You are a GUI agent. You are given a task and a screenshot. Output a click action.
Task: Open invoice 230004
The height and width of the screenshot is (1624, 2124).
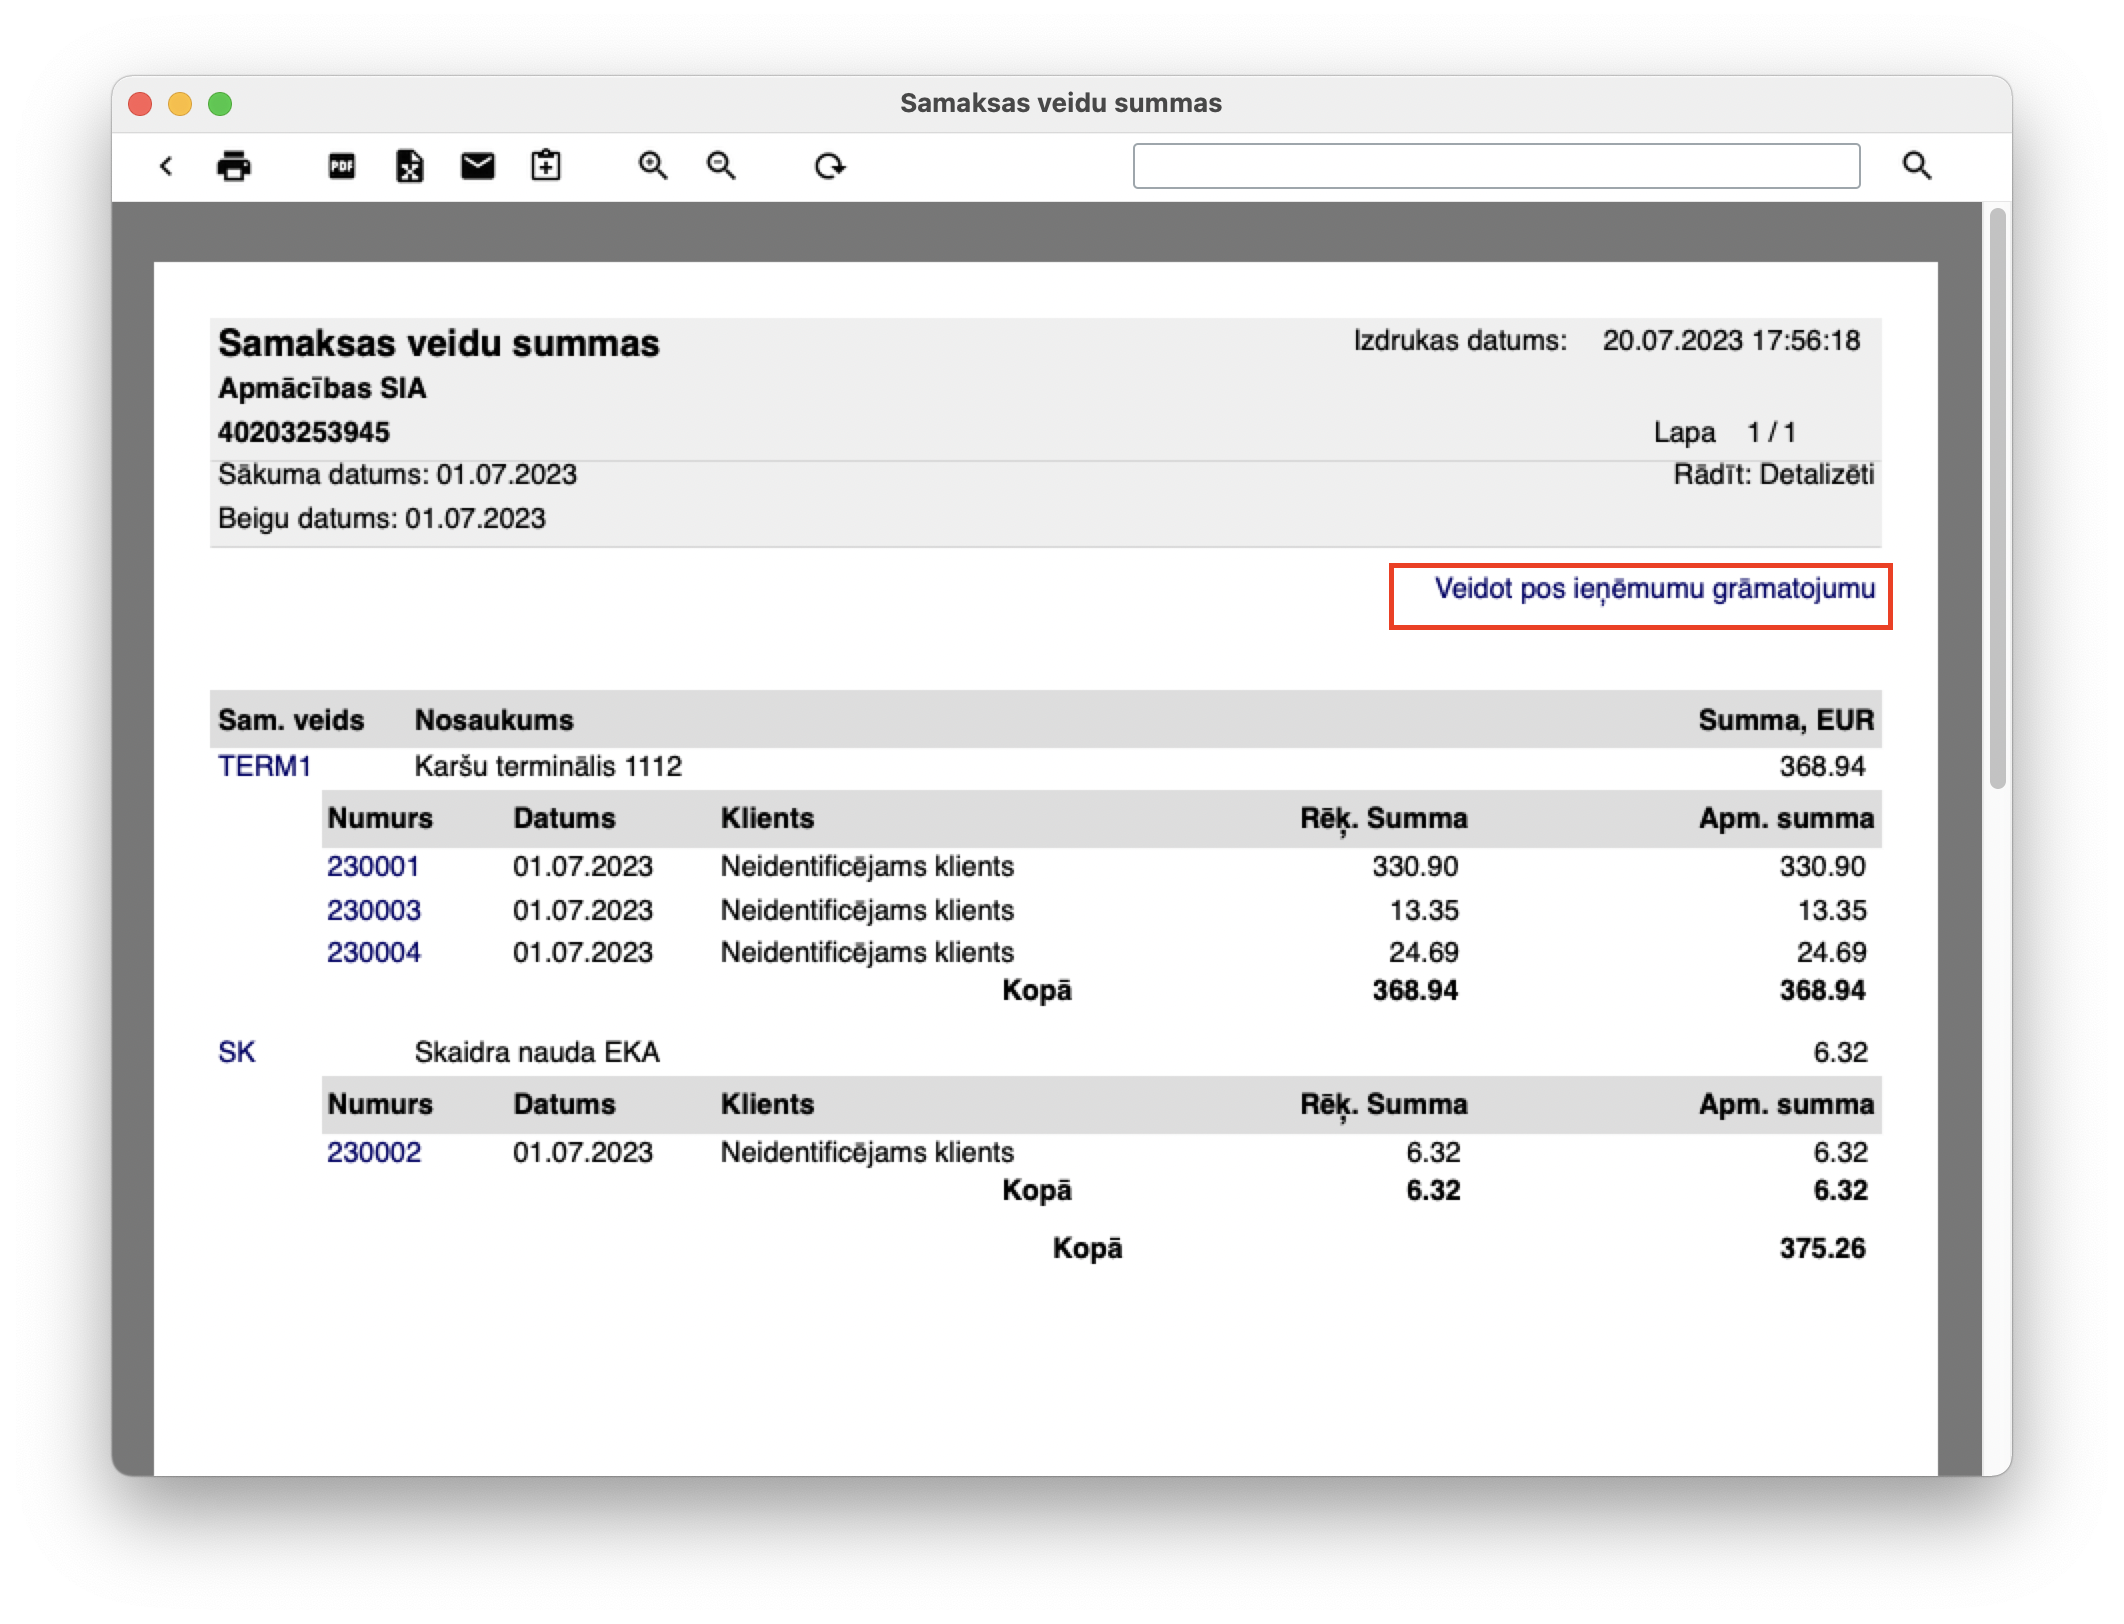point(374,952)
